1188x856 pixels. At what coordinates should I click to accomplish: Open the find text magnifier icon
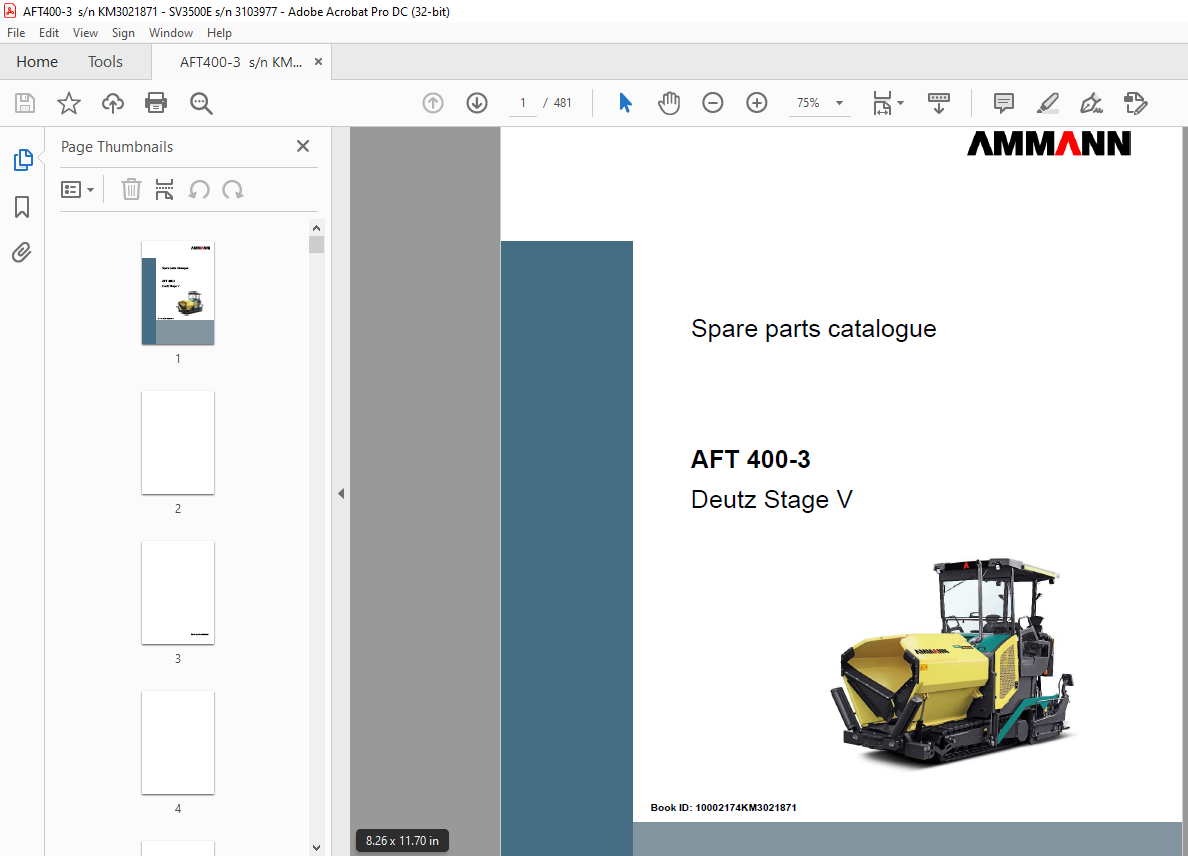201,103
